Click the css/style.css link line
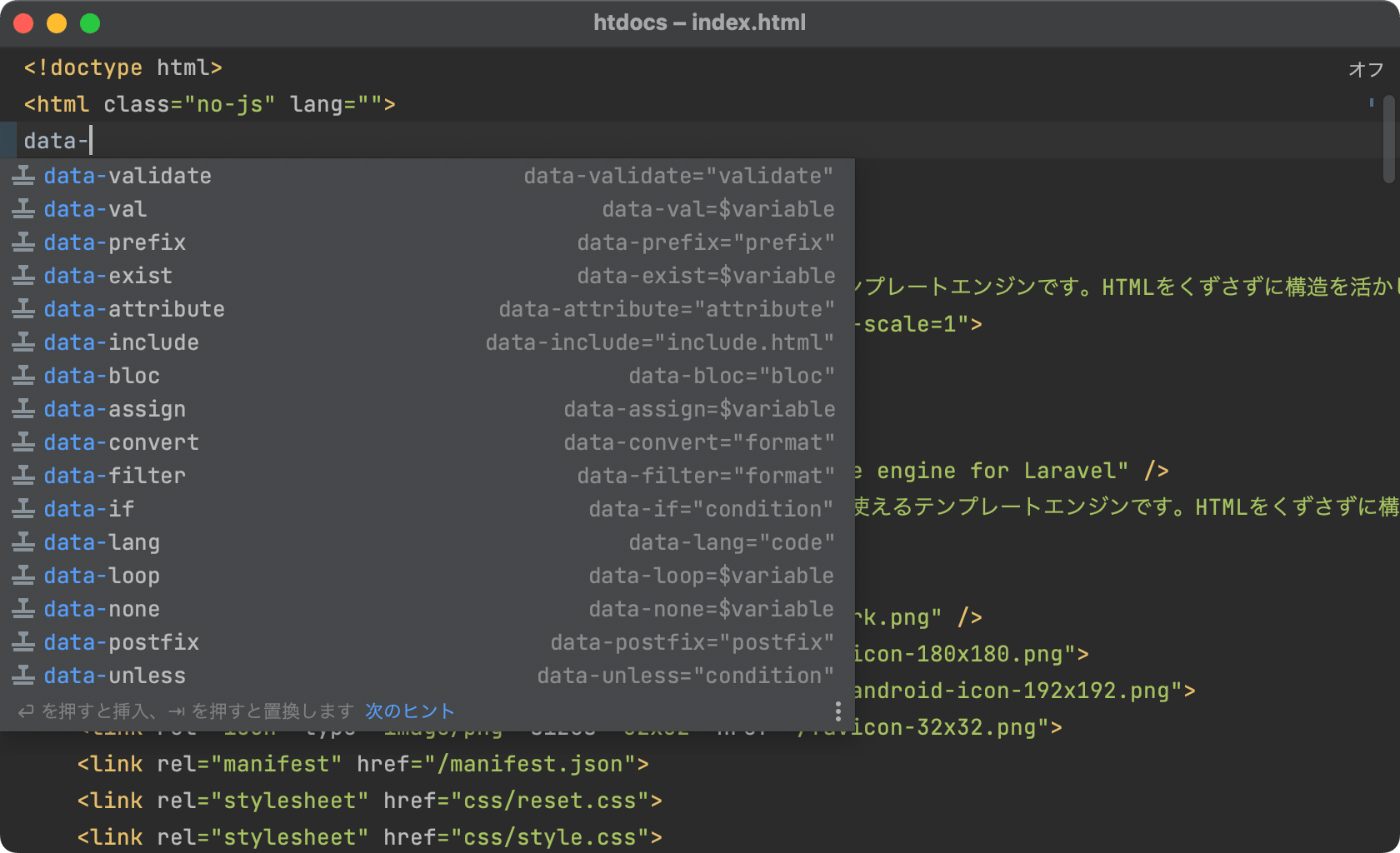Viewport: 1400px width, 853px height. (x=370, y=837)
